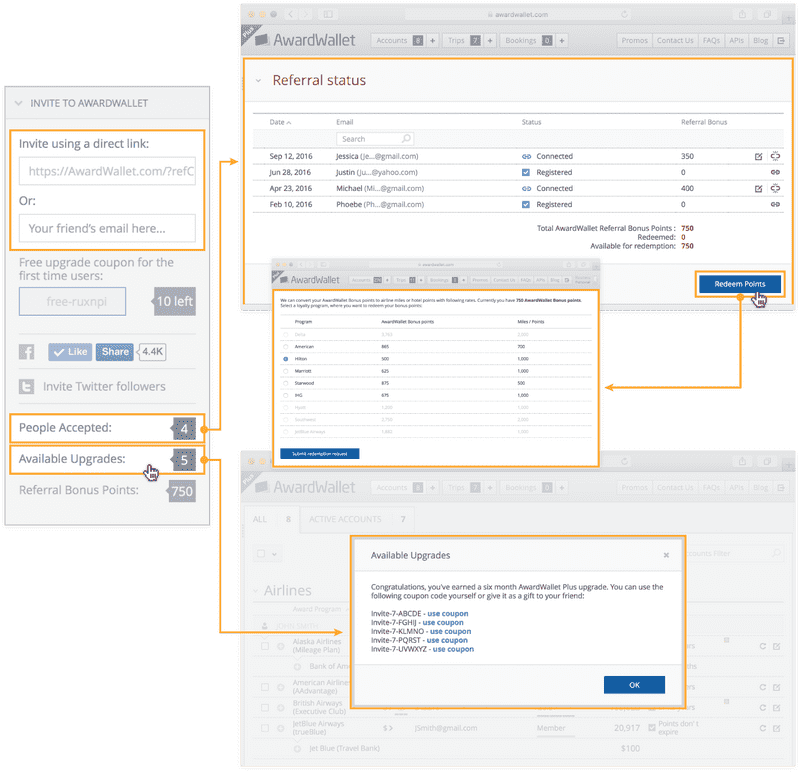The image size is (800, 772).
Task: Click the Available Upgrades count badge
Action: tap(184, 460)
